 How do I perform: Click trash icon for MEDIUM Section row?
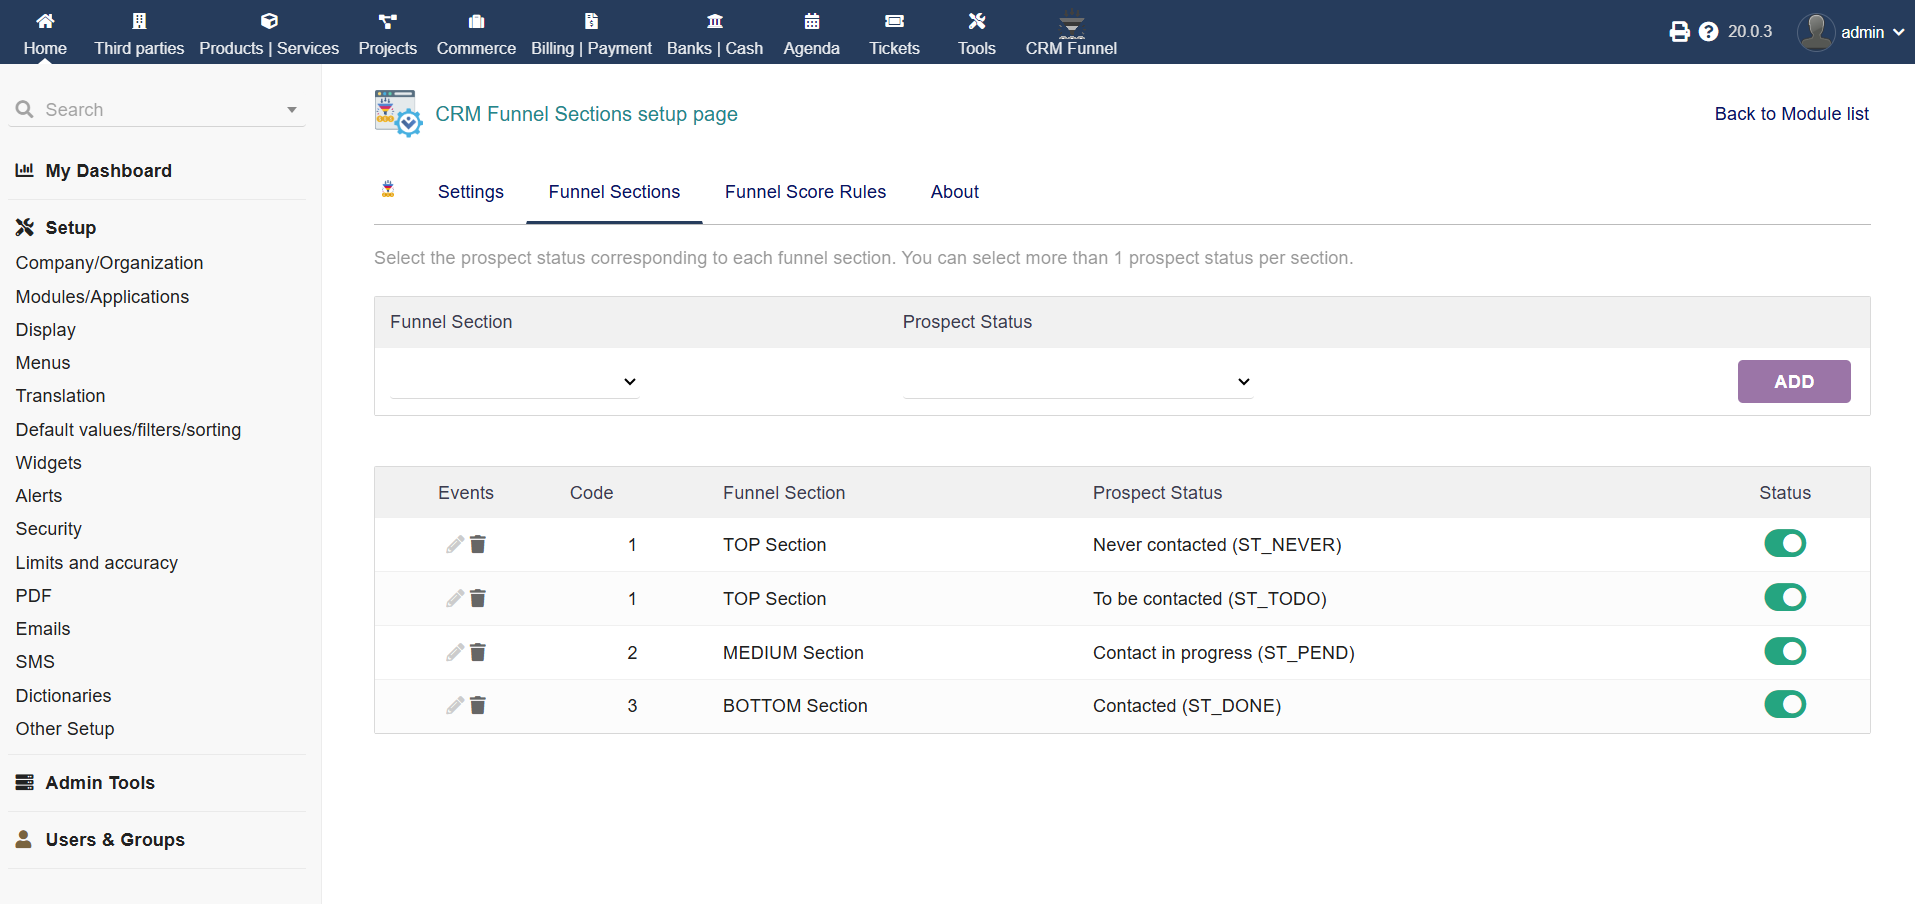[478, 653]
